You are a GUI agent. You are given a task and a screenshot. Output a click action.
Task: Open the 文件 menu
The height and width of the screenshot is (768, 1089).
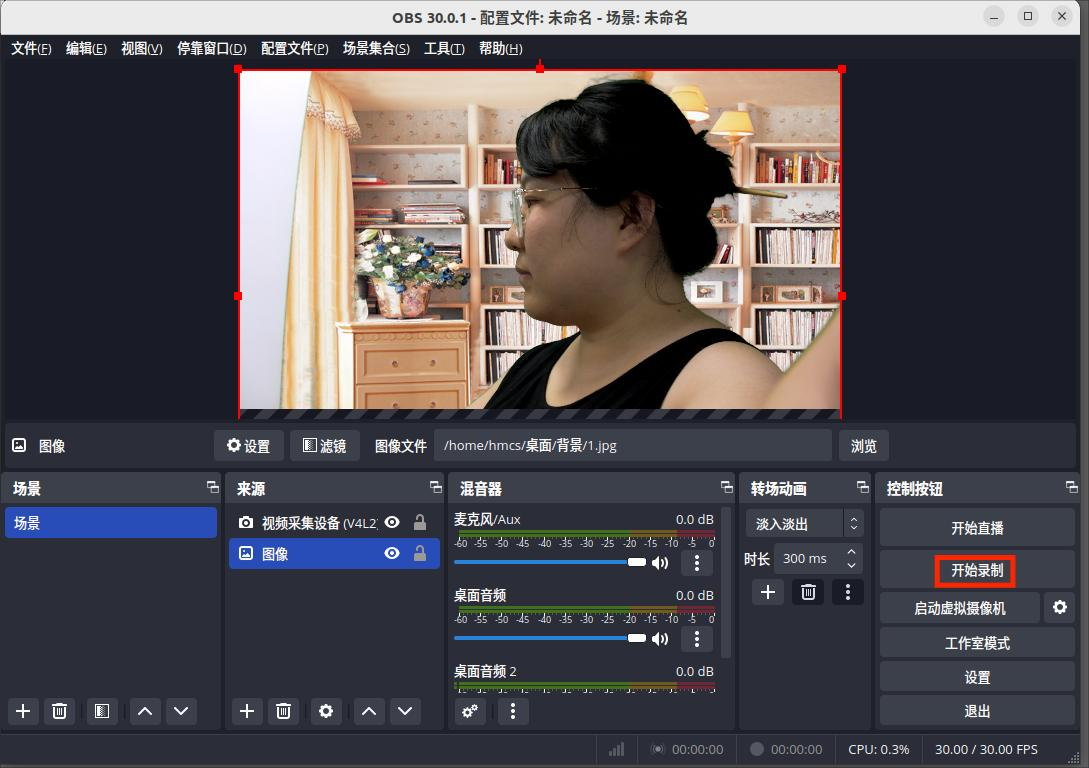pos(31,49)
